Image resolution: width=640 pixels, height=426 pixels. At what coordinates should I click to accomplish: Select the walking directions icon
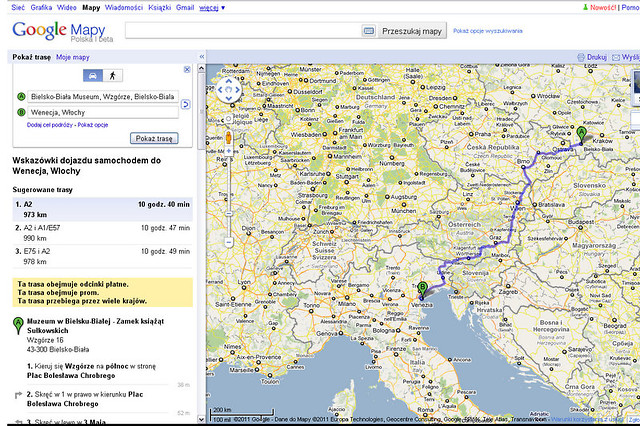(x=112, y=75)
